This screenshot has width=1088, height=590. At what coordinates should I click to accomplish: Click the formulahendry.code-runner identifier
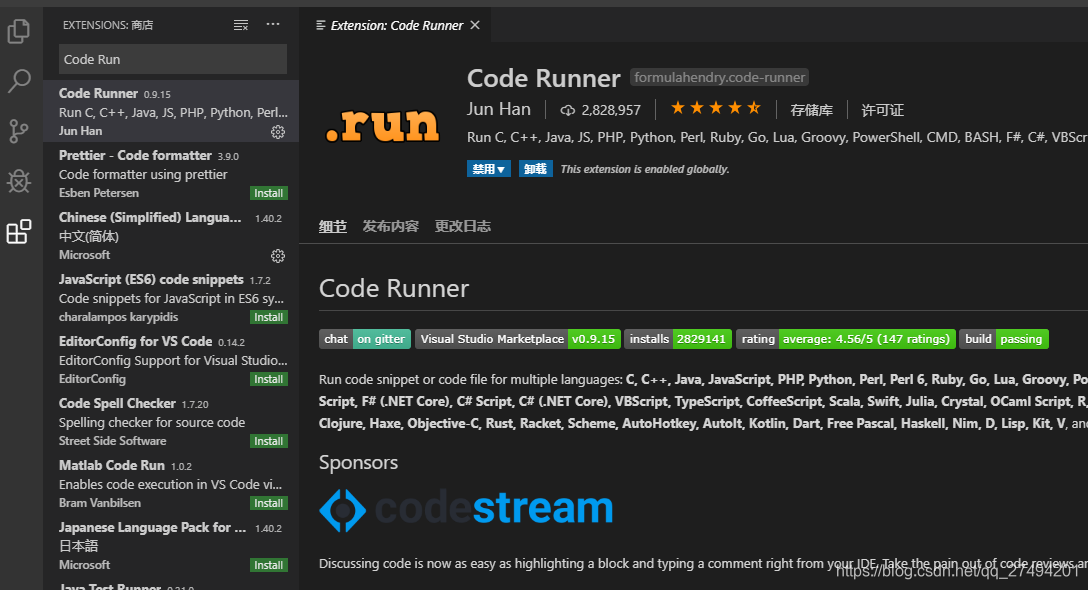[720, 77]
